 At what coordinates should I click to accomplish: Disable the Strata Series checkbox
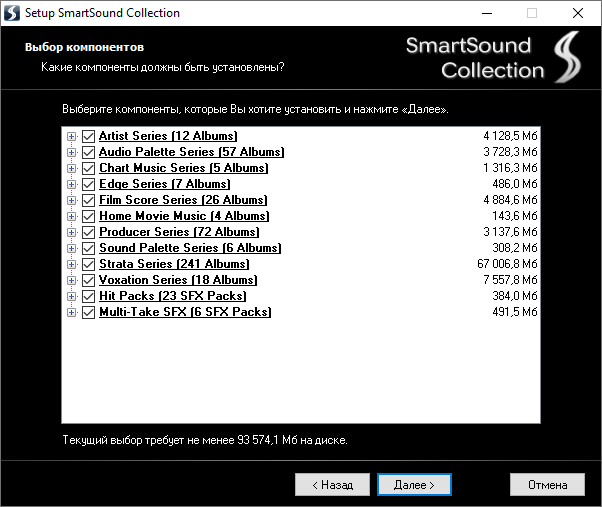(x=88, y=264)
